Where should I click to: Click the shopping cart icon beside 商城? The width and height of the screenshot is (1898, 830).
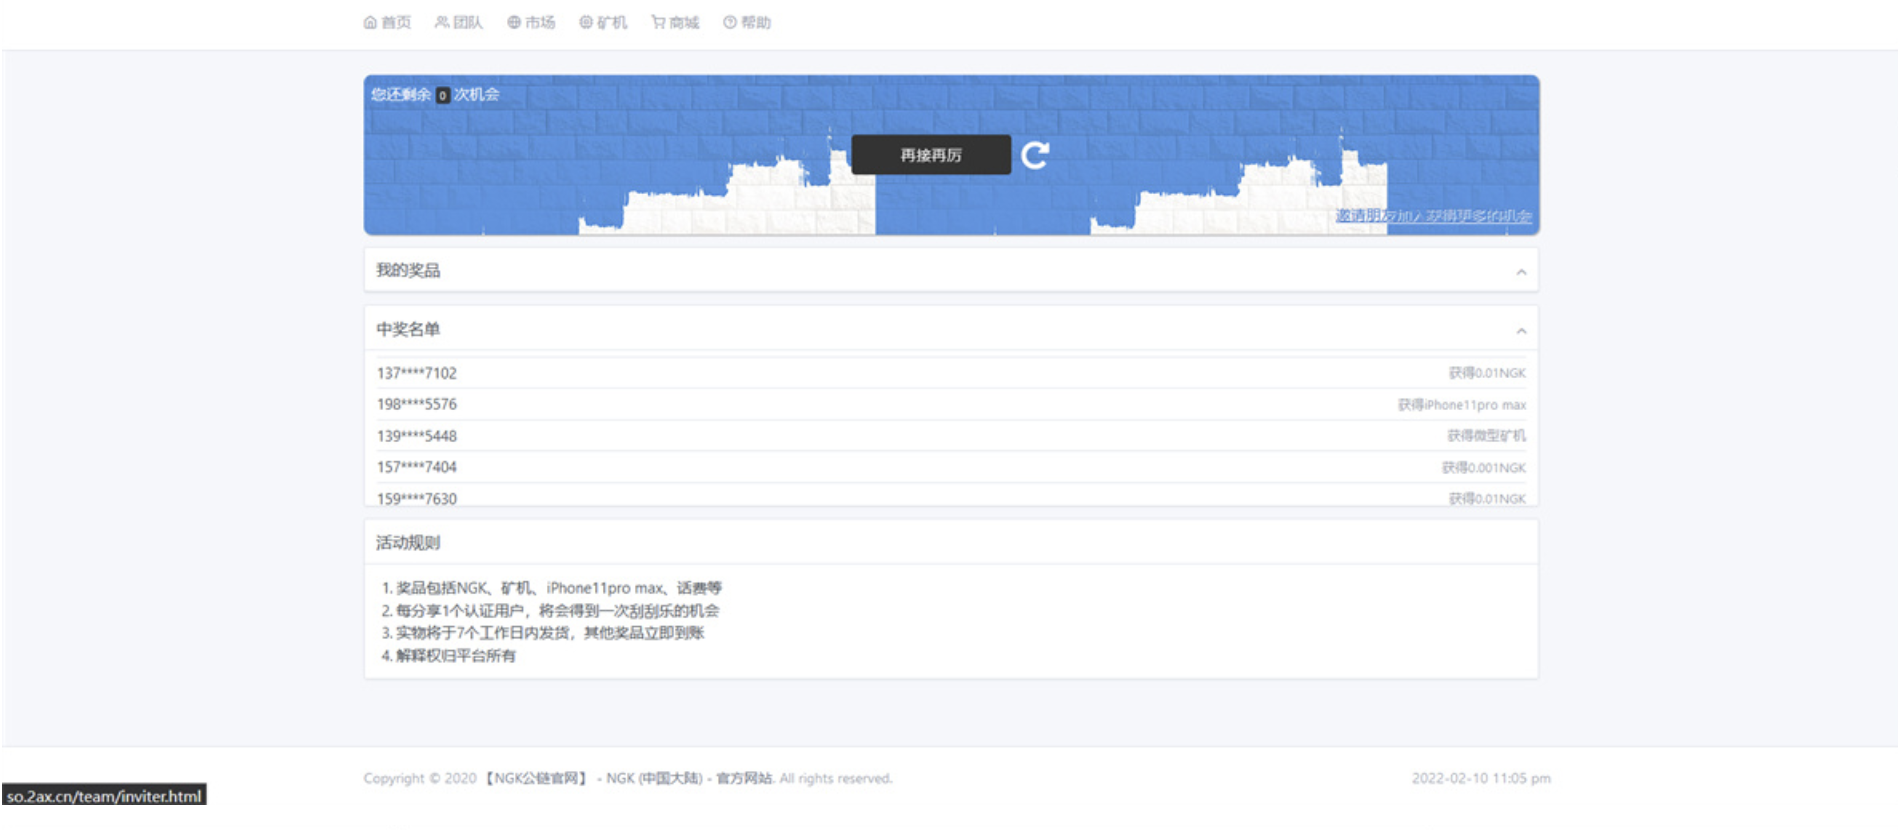coord(658,22)
